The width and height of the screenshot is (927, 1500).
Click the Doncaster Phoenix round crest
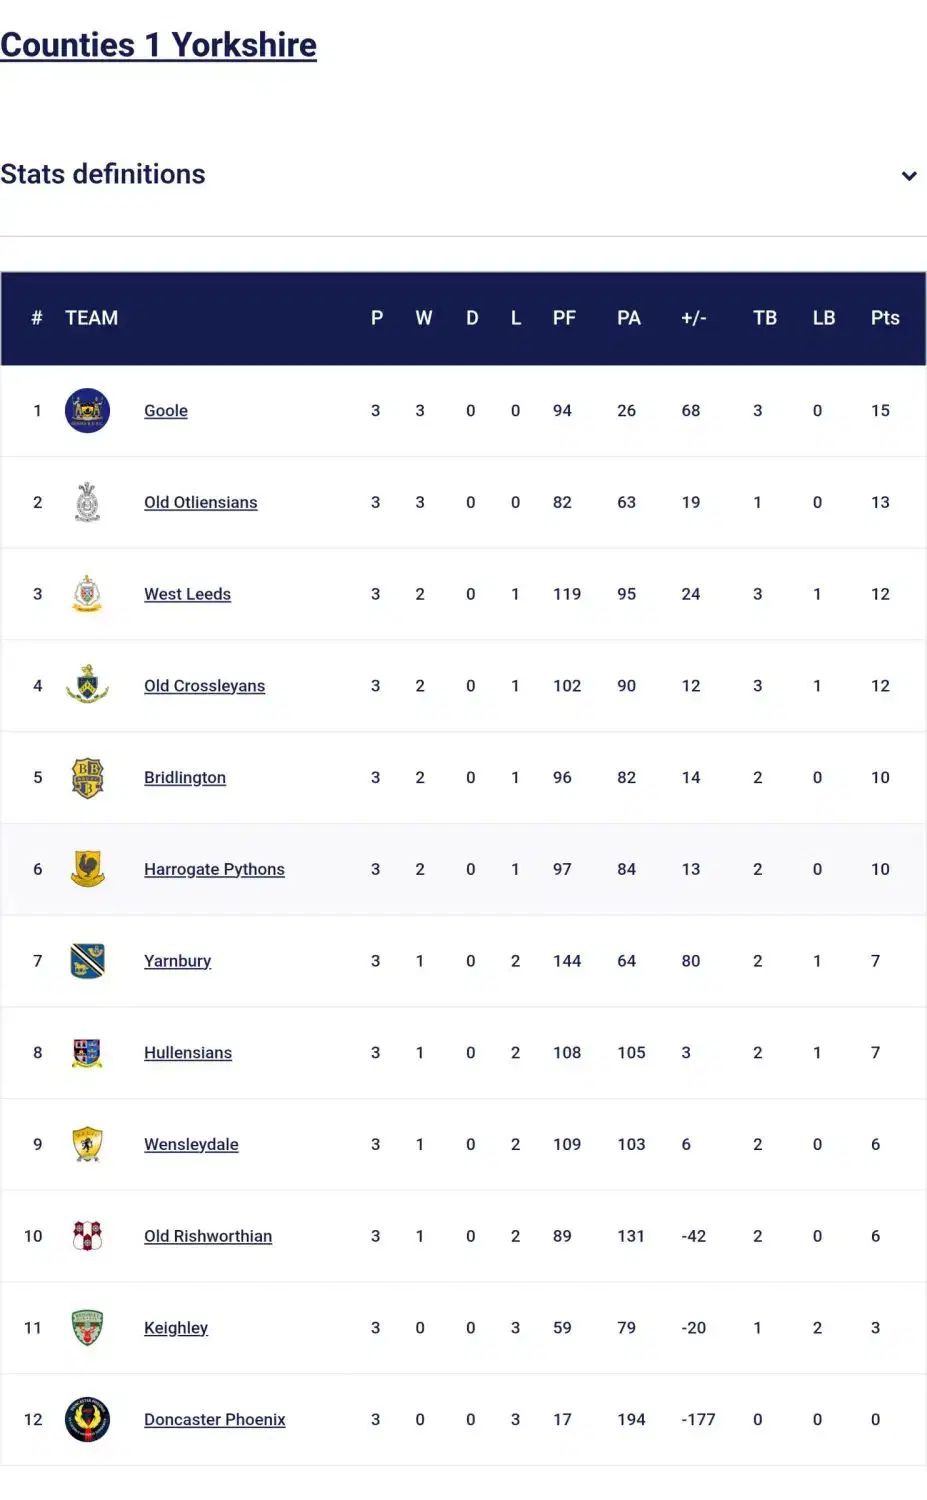pyautogui.click(x=87, y=1419)
